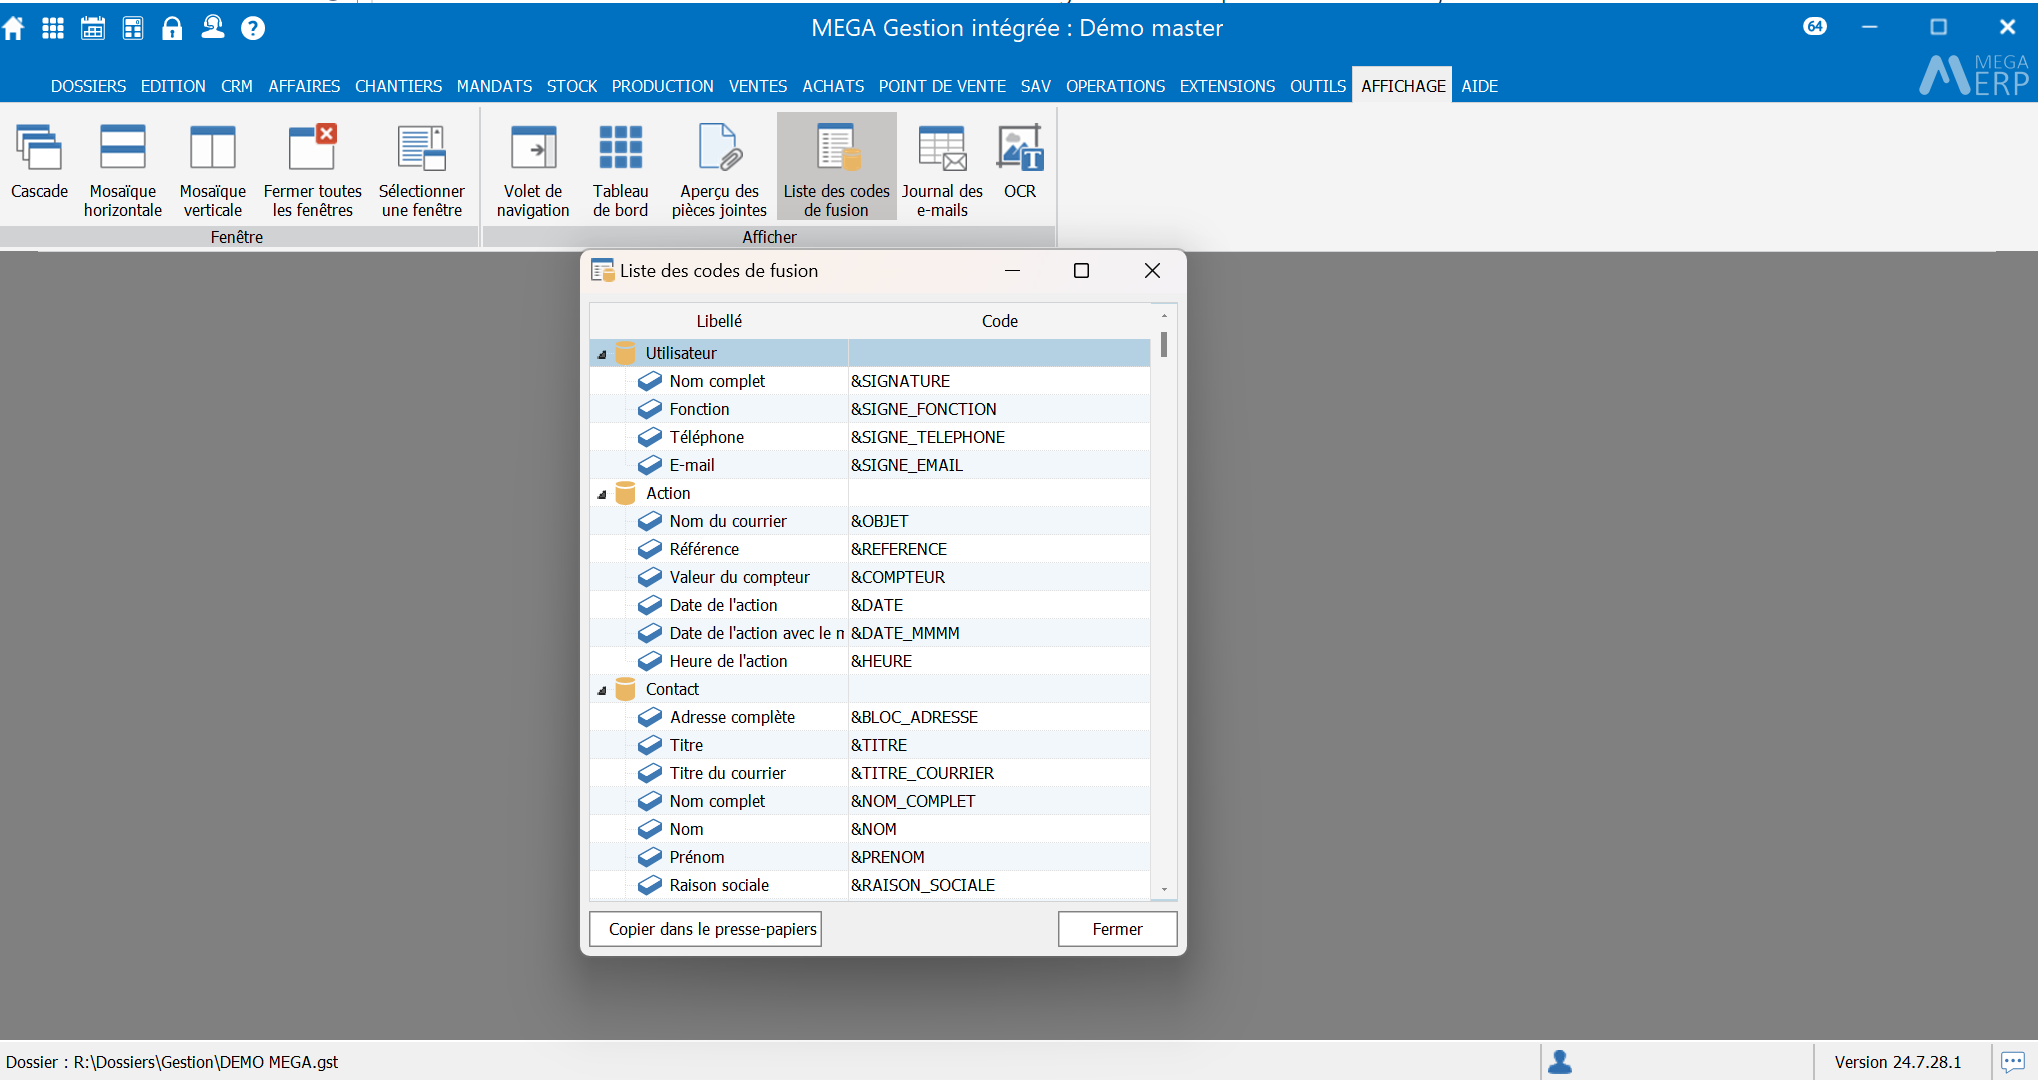Sort by Libellé column header
Screen dimensions: 2038x1080
[719, 321]
